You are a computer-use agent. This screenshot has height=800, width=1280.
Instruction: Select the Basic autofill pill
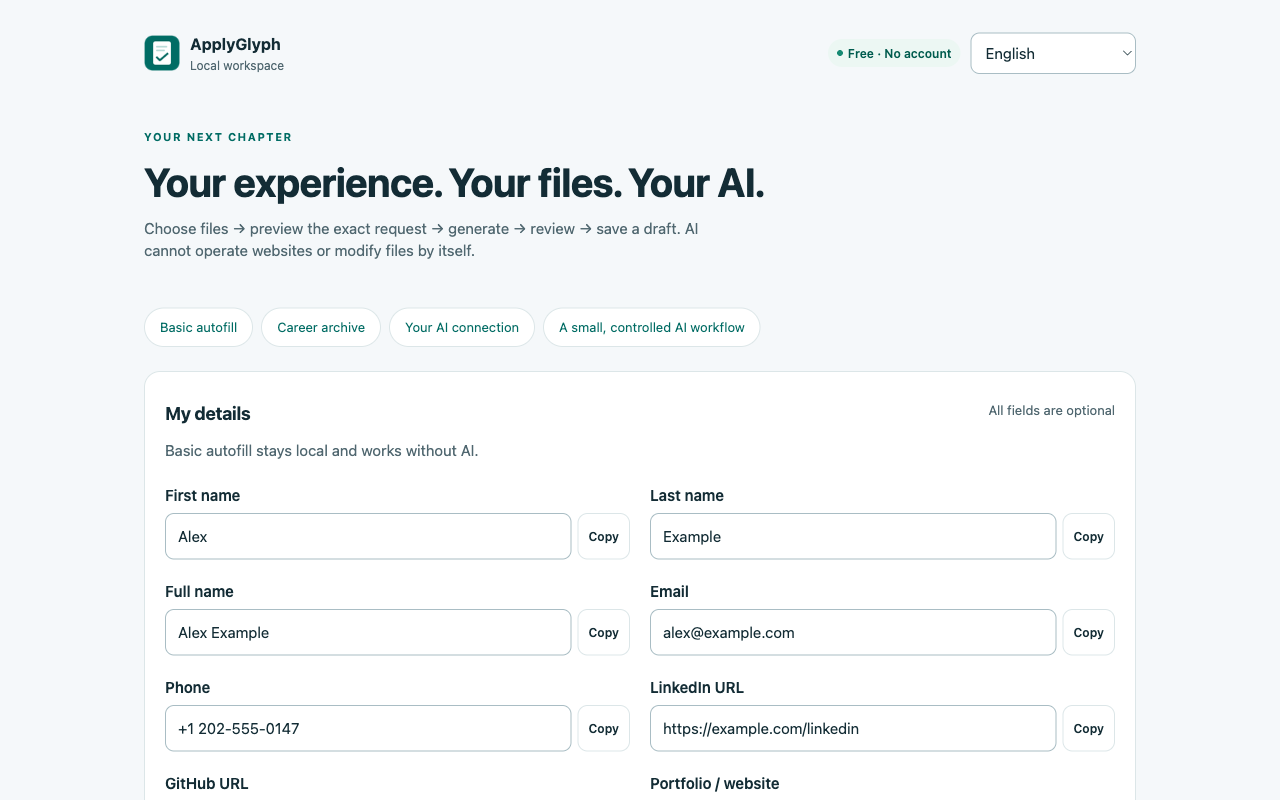click(198, 327)
